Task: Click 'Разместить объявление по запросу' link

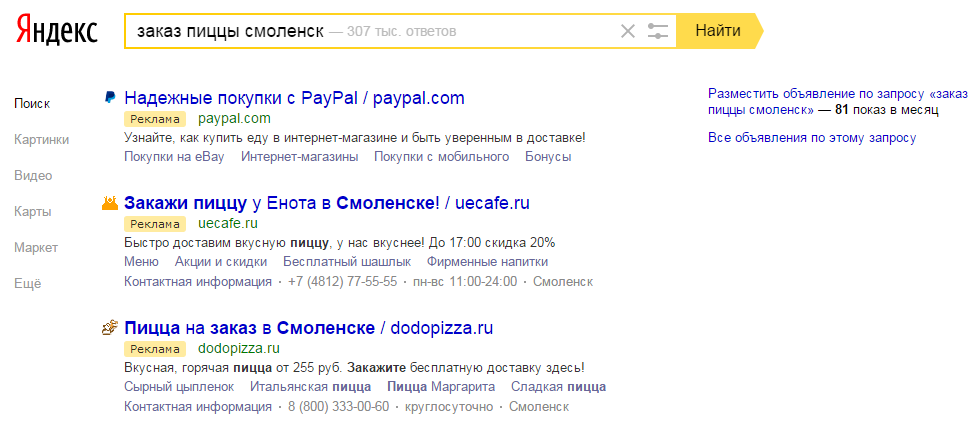Action: point(838,102)
